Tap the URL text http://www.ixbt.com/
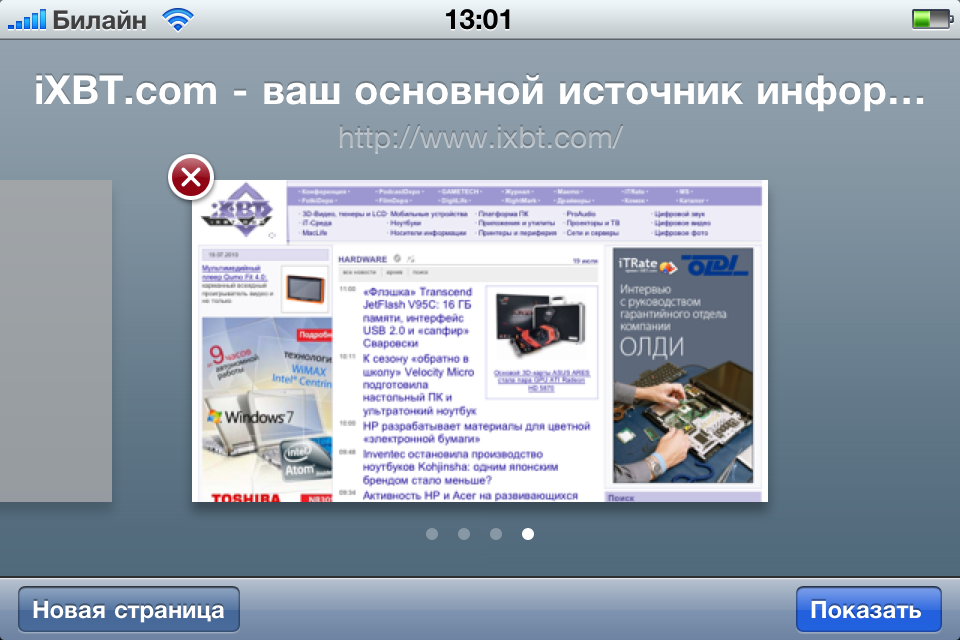960x640 pixels. pyautogui.click(x=481, y=138)
